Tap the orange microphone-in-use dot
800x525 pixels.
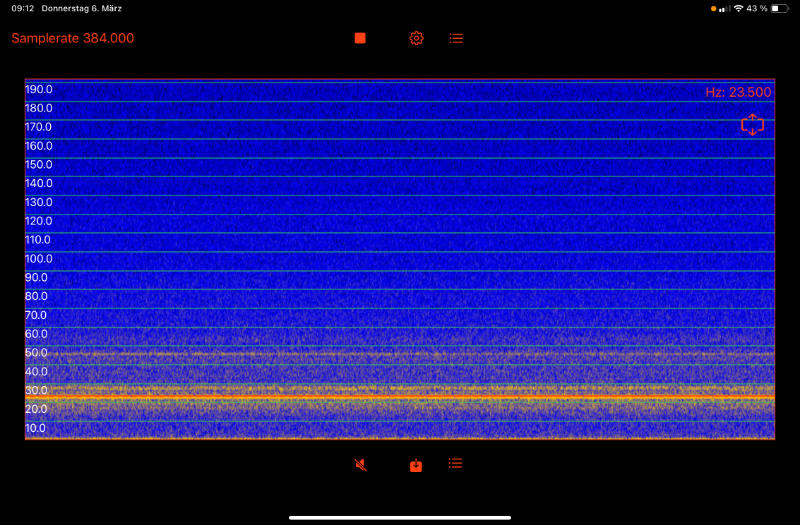[x=713, y=9]
